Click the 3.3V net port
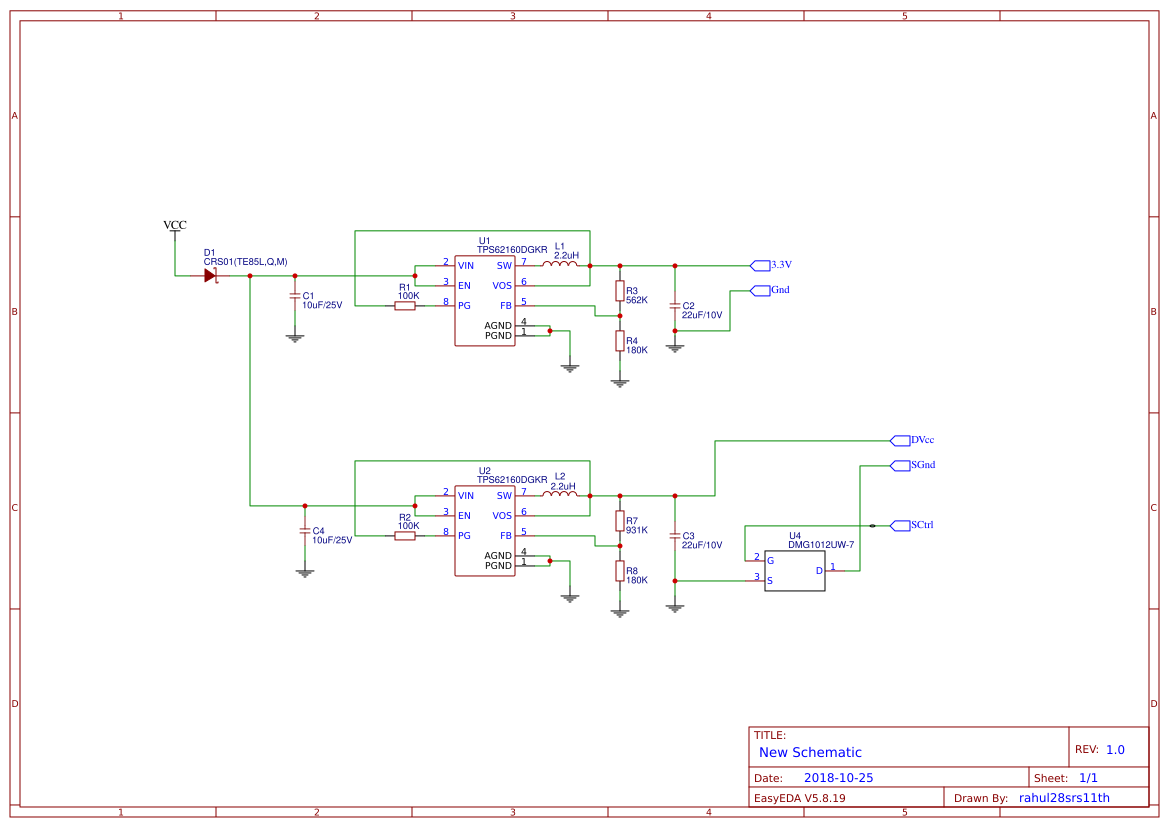Image resolution: width=1169 pixels, height=827 pixels. coord(760,265)
